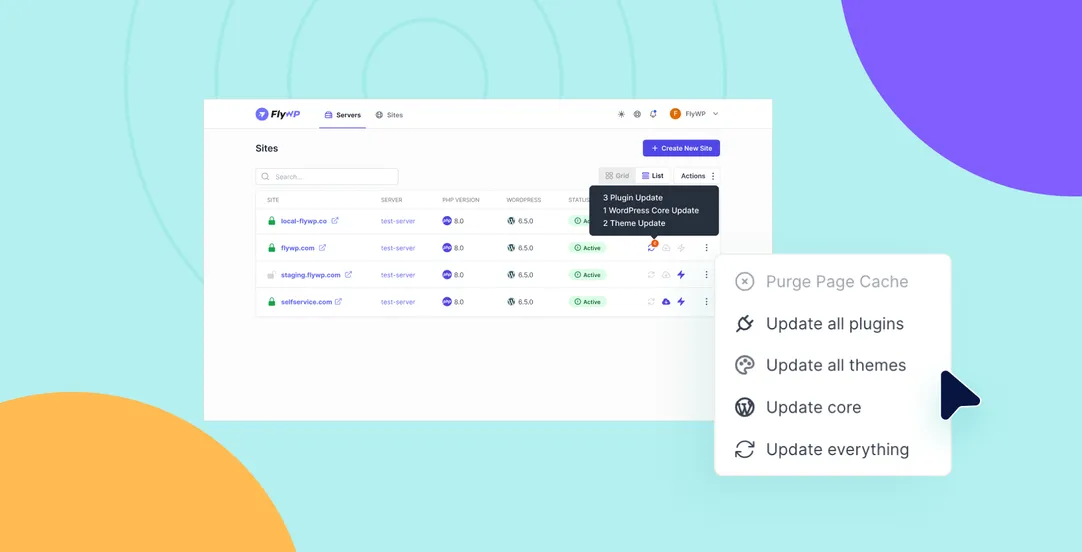Click '2 Theme Update' in tooltip

coord(634,223)
